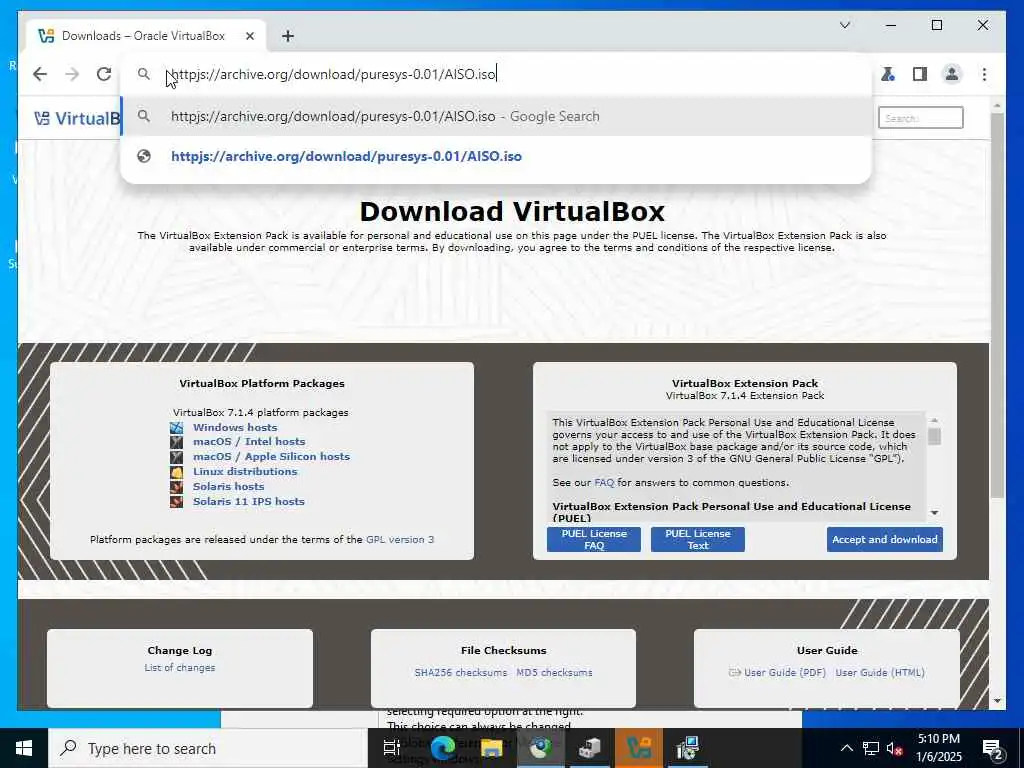The image size is (1024, 768).
Task: Click the Solaris hosts platform icon
Action: 176,487
